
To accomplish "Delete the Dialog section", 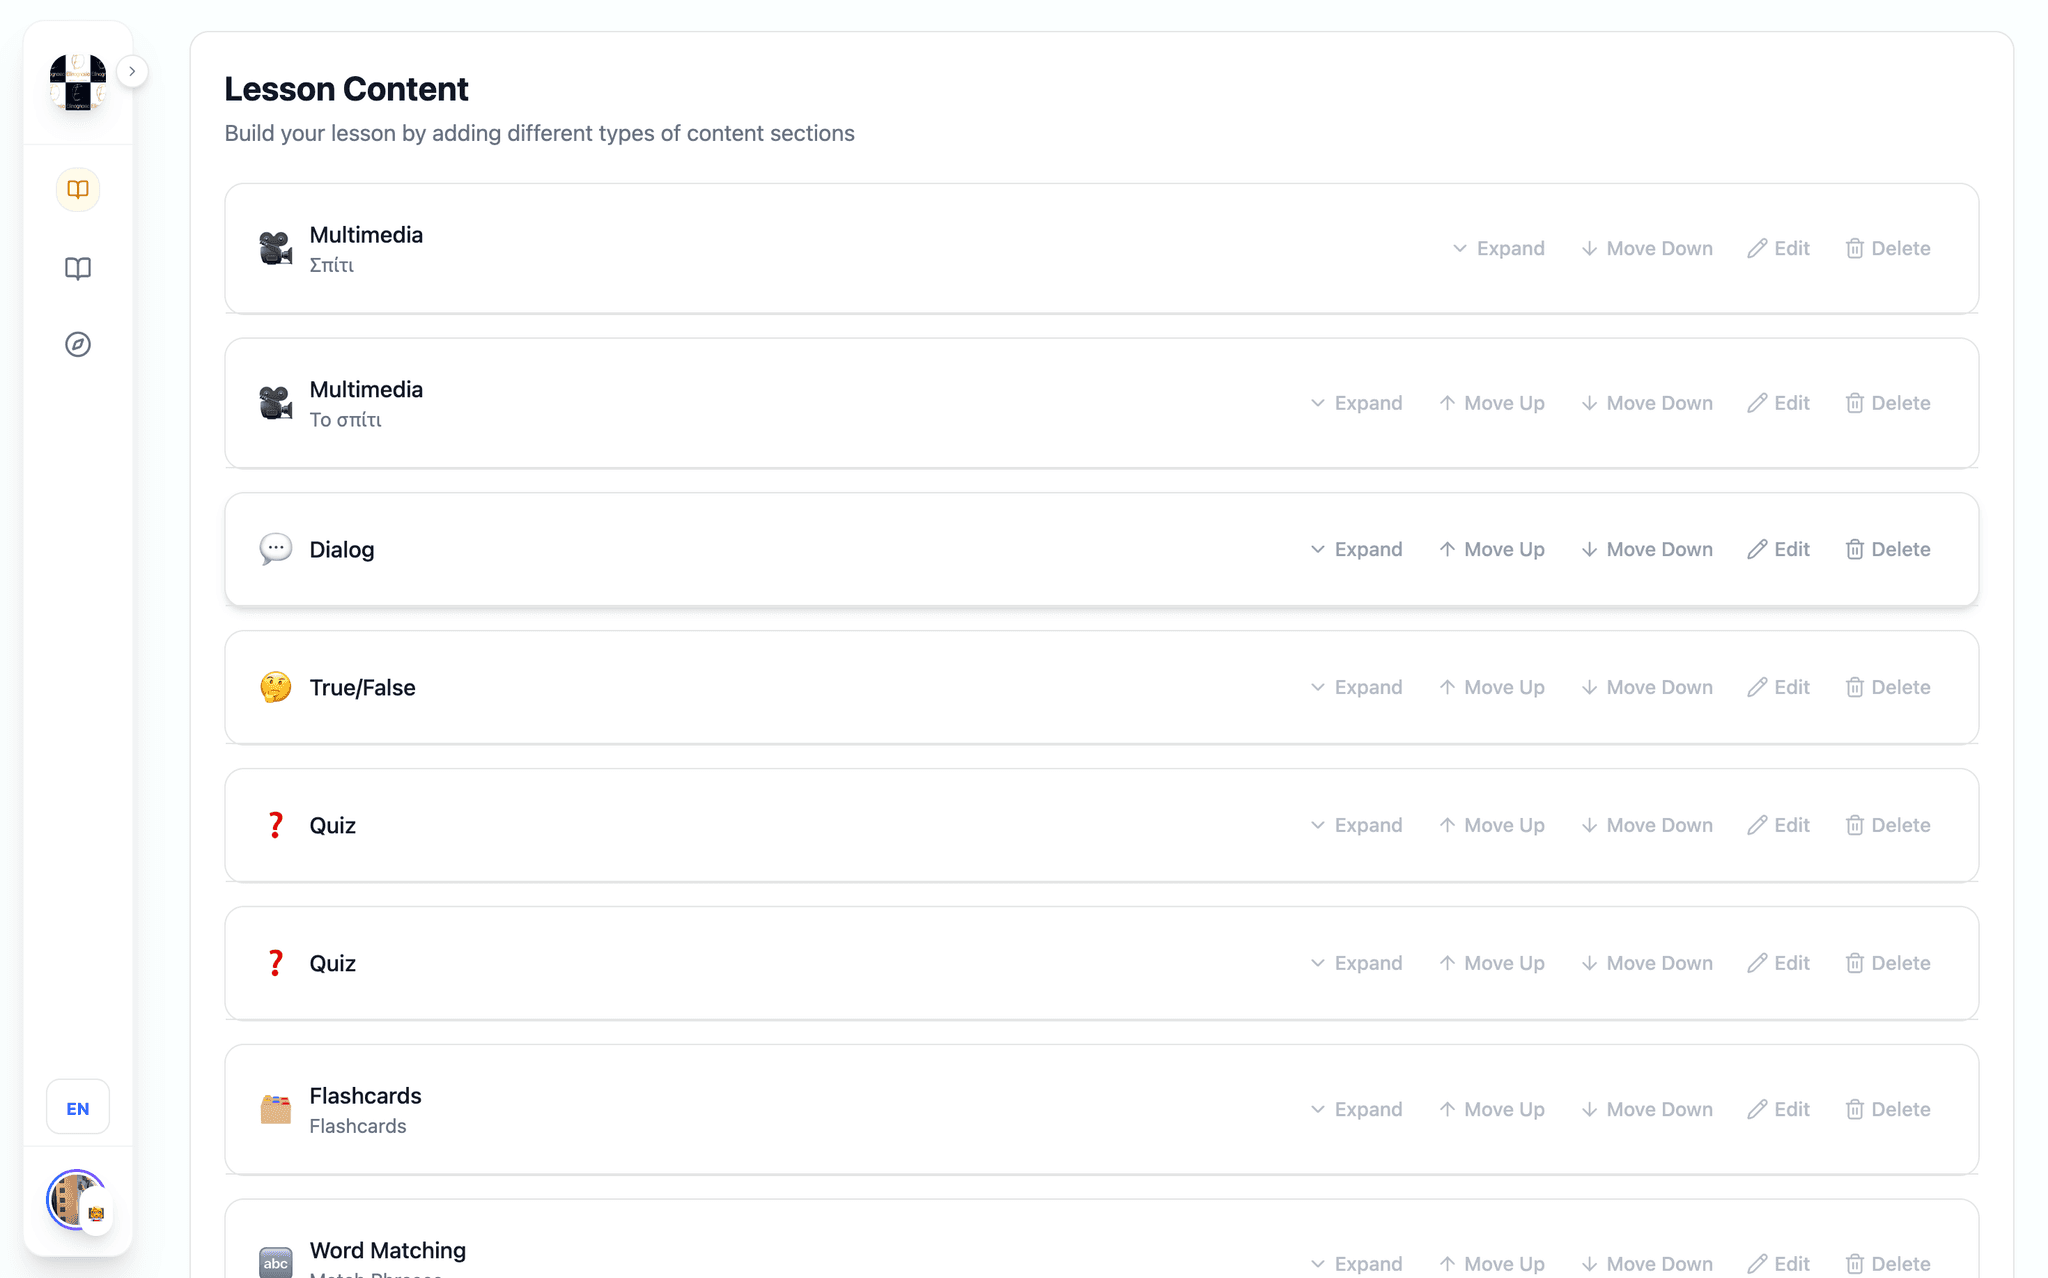I will (1888, 549).
